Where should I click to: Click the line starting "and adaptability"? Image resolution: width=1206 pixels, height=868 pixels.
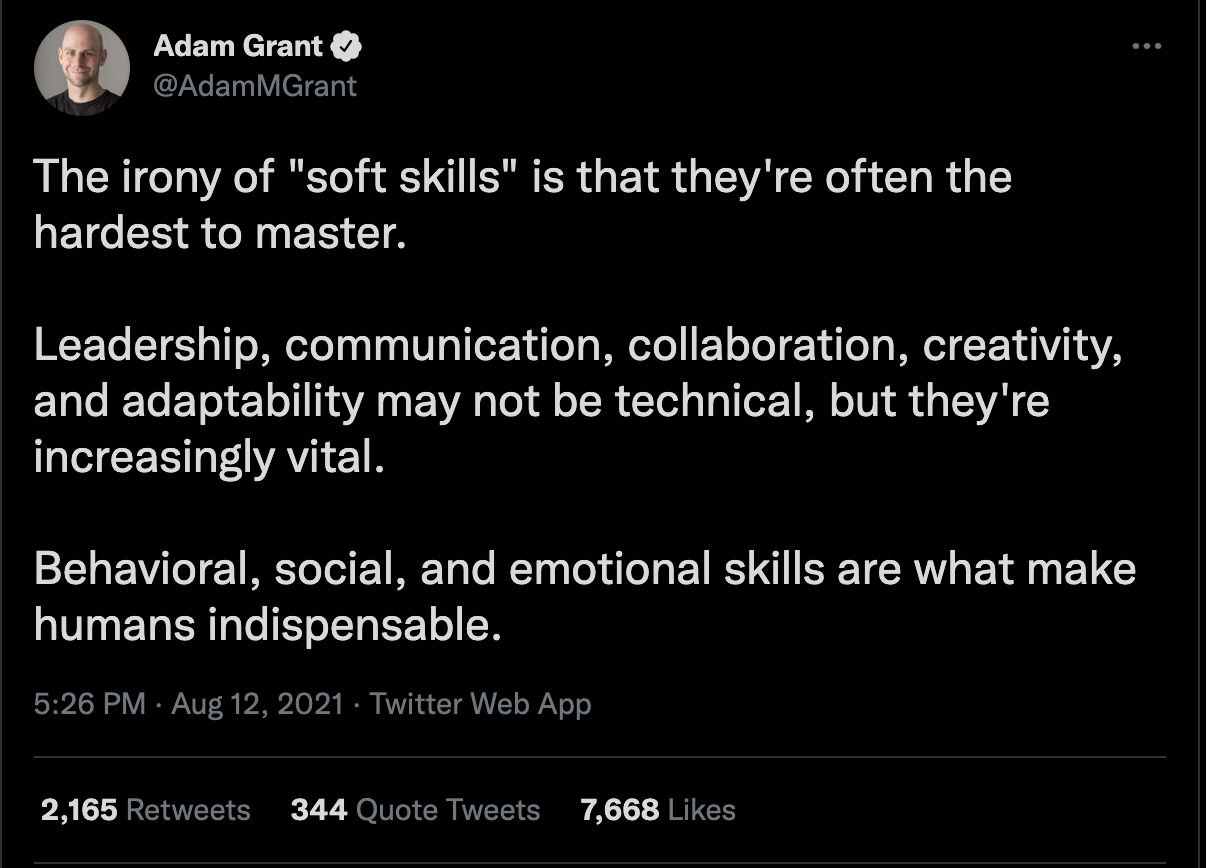(542, 402)
